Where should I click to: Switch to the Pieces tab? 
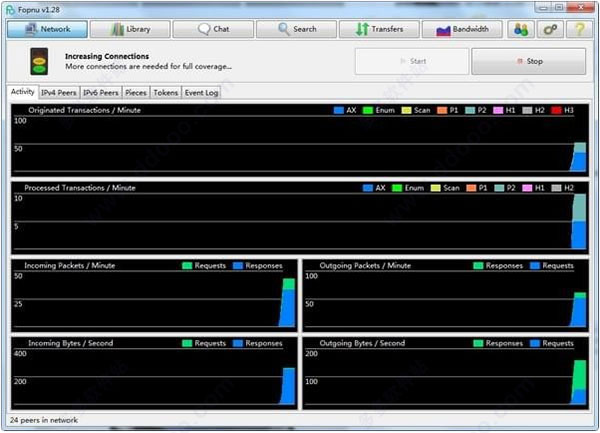pyautogui.click(x=136, y=93)
